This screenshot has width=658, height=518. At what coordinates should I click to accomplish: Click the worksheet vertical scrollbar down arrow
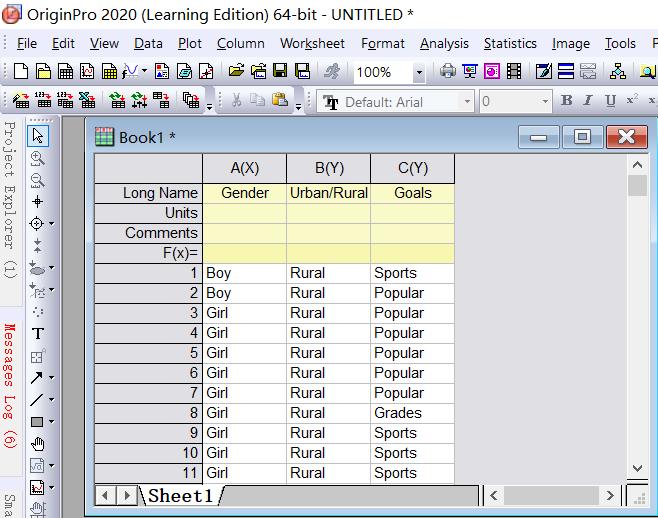click(x=637, y=468)
